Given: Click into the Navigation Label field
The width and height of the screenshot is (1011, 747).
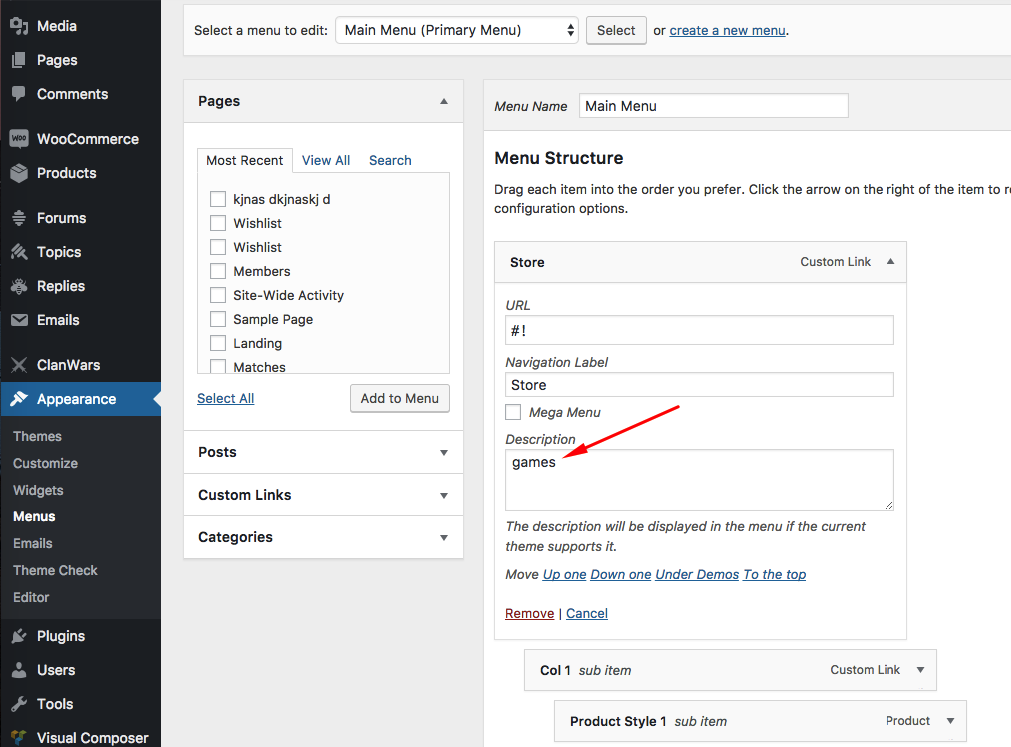Looking at the screenshot, I should [x=700, y=385].
